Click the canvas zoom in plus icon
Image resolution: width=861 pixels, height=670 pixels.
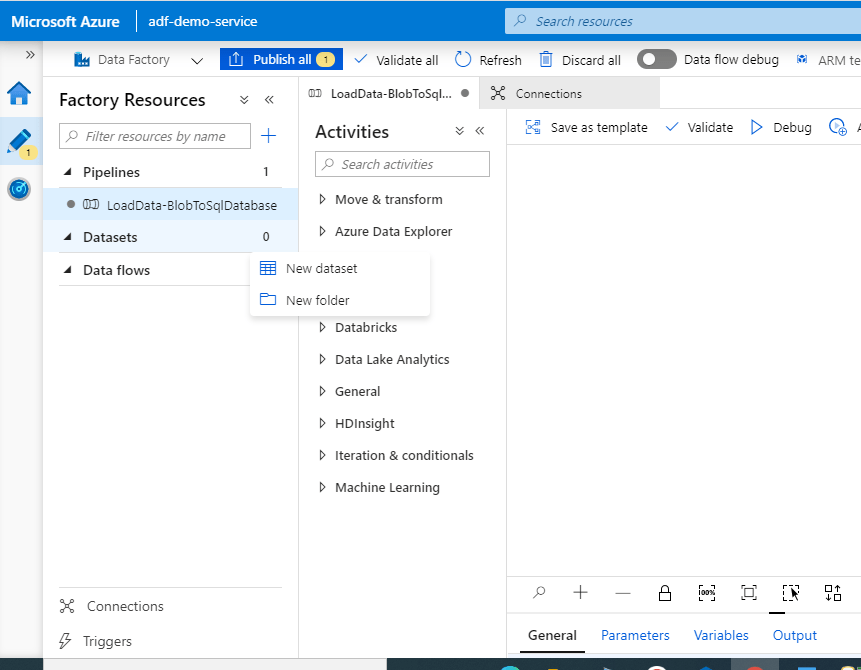[x=580, y=593]
